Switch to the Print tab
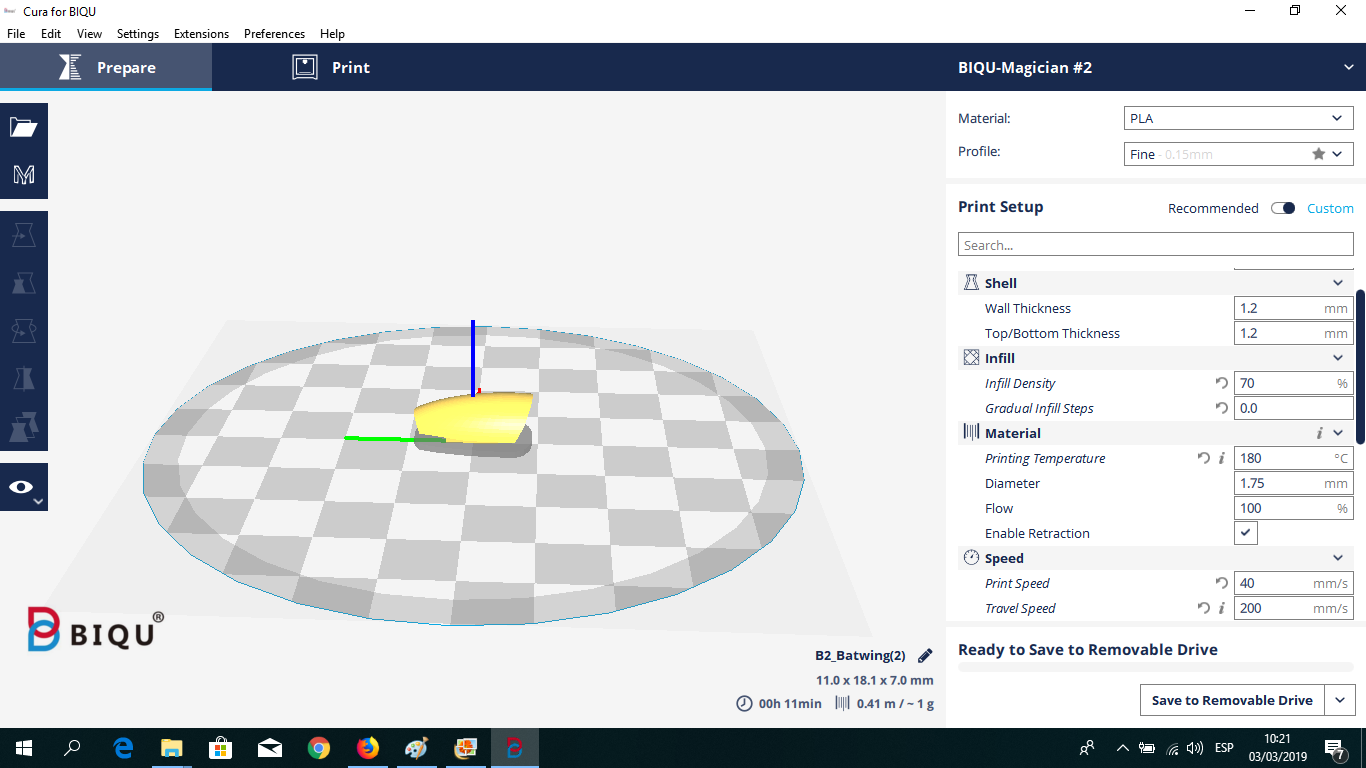This screenshot has width=1366, height=768. [x=331, y=67]
